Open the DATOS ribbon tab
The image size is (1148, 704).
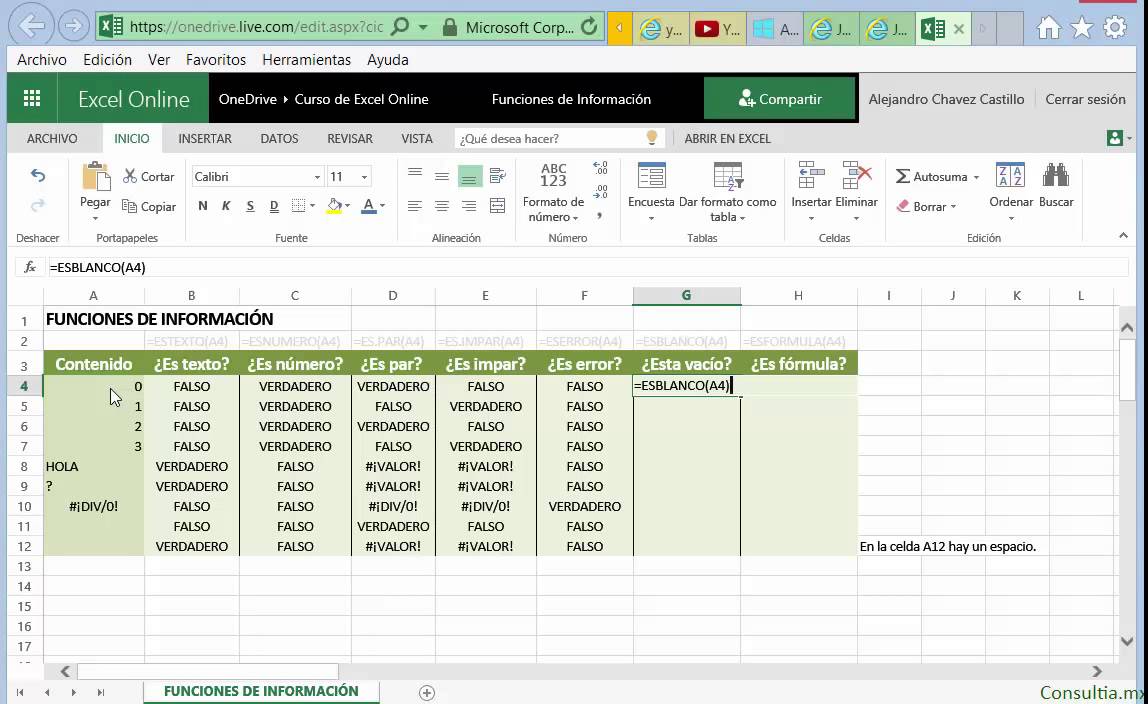tap(279, 139)
